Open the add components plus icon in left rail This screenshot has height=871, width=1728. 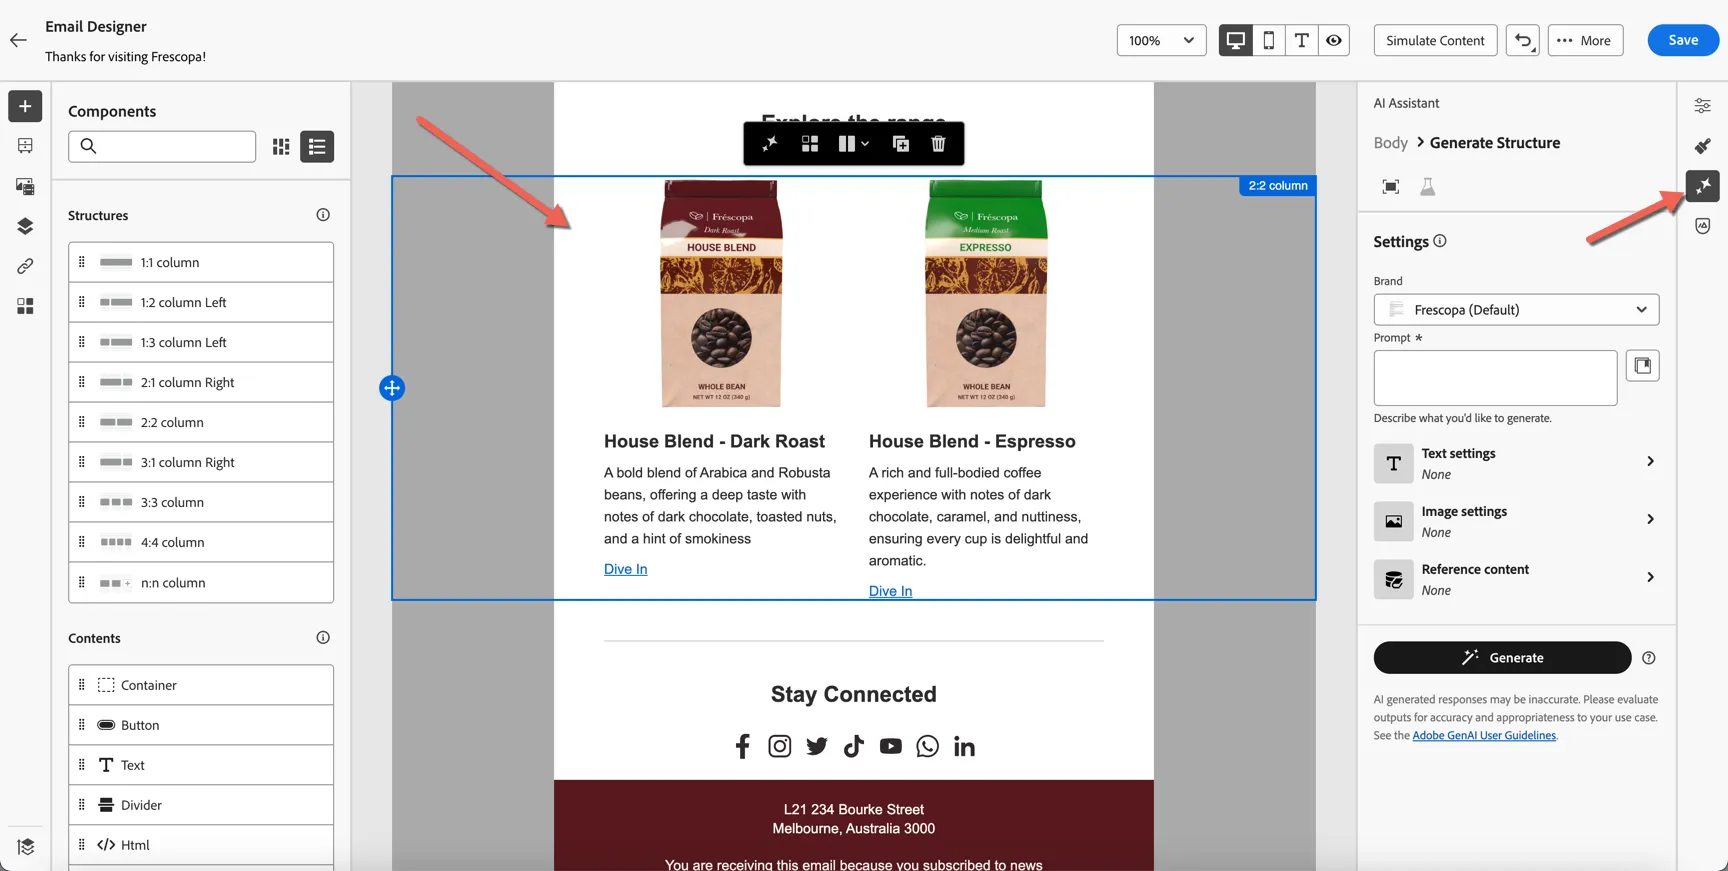pos(25,106)
